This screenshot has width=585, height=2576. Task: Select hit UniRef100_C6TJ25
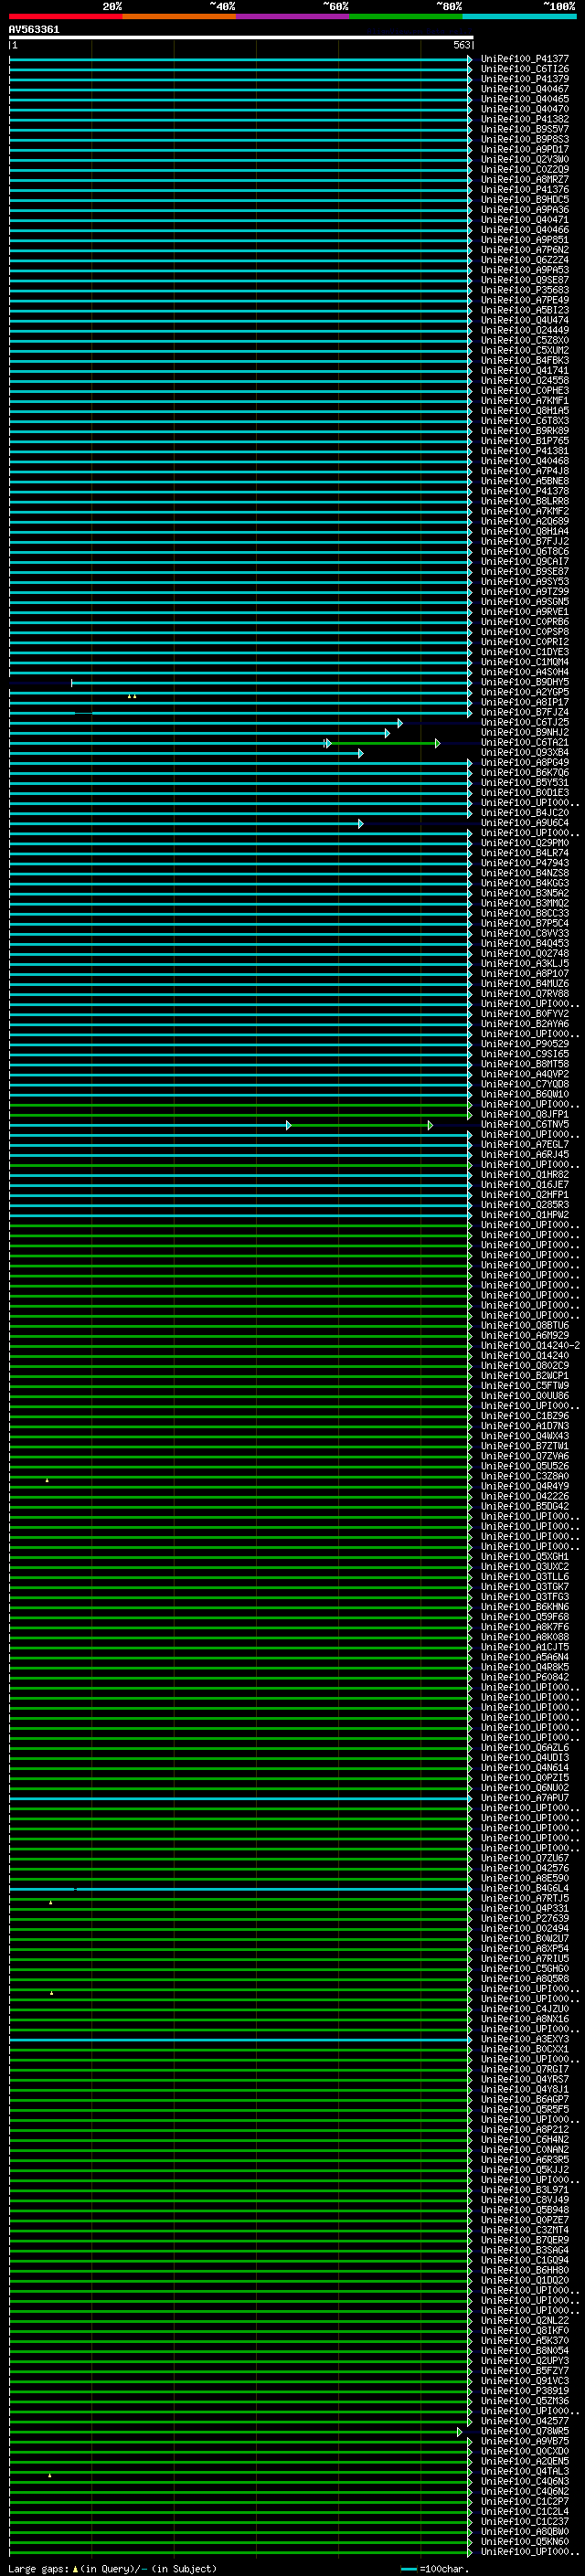click(524, 722)
